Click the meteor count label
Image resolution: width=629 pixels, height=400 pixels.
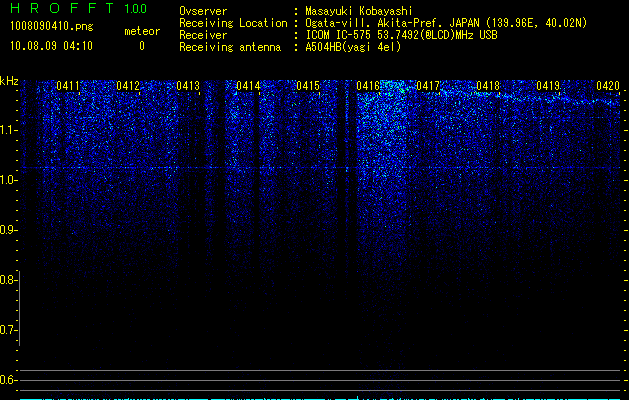(x=142, y=31)
